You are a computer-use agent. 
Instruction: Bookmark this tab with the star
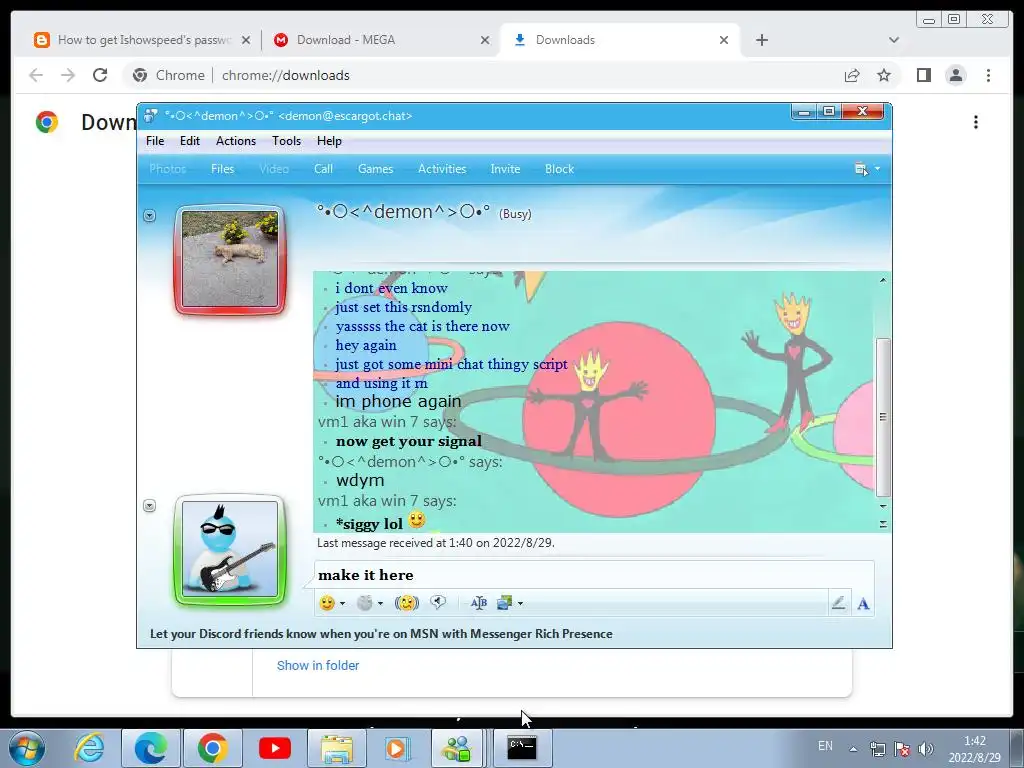[884, 75]
